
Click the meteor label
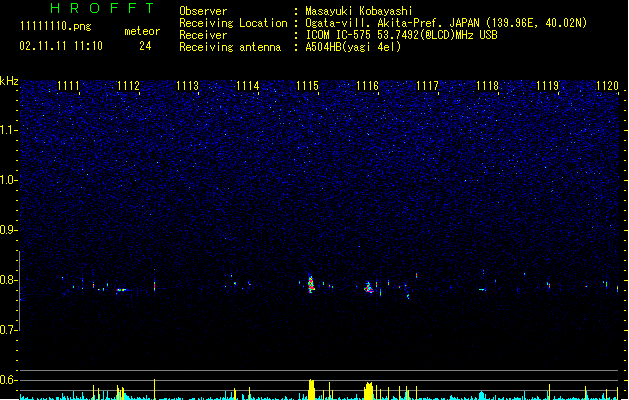pos(142,31)
